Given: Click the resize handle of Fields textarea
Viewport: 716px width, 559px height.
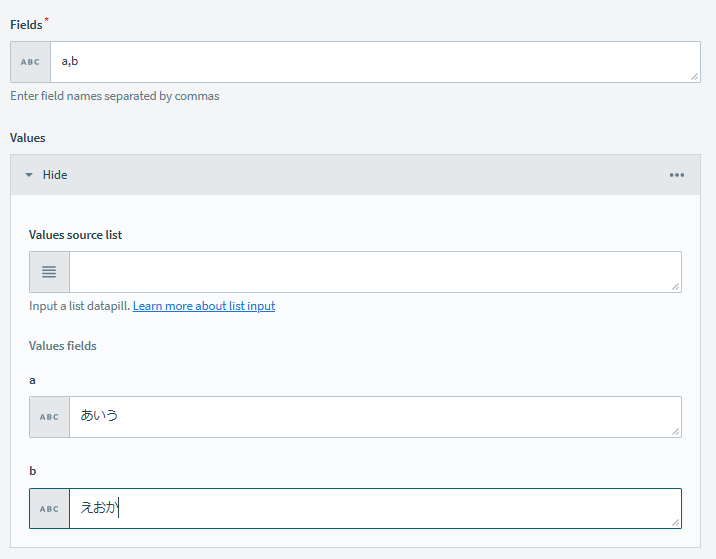Looking at the screenshot, I should click(x=694, y=76).
